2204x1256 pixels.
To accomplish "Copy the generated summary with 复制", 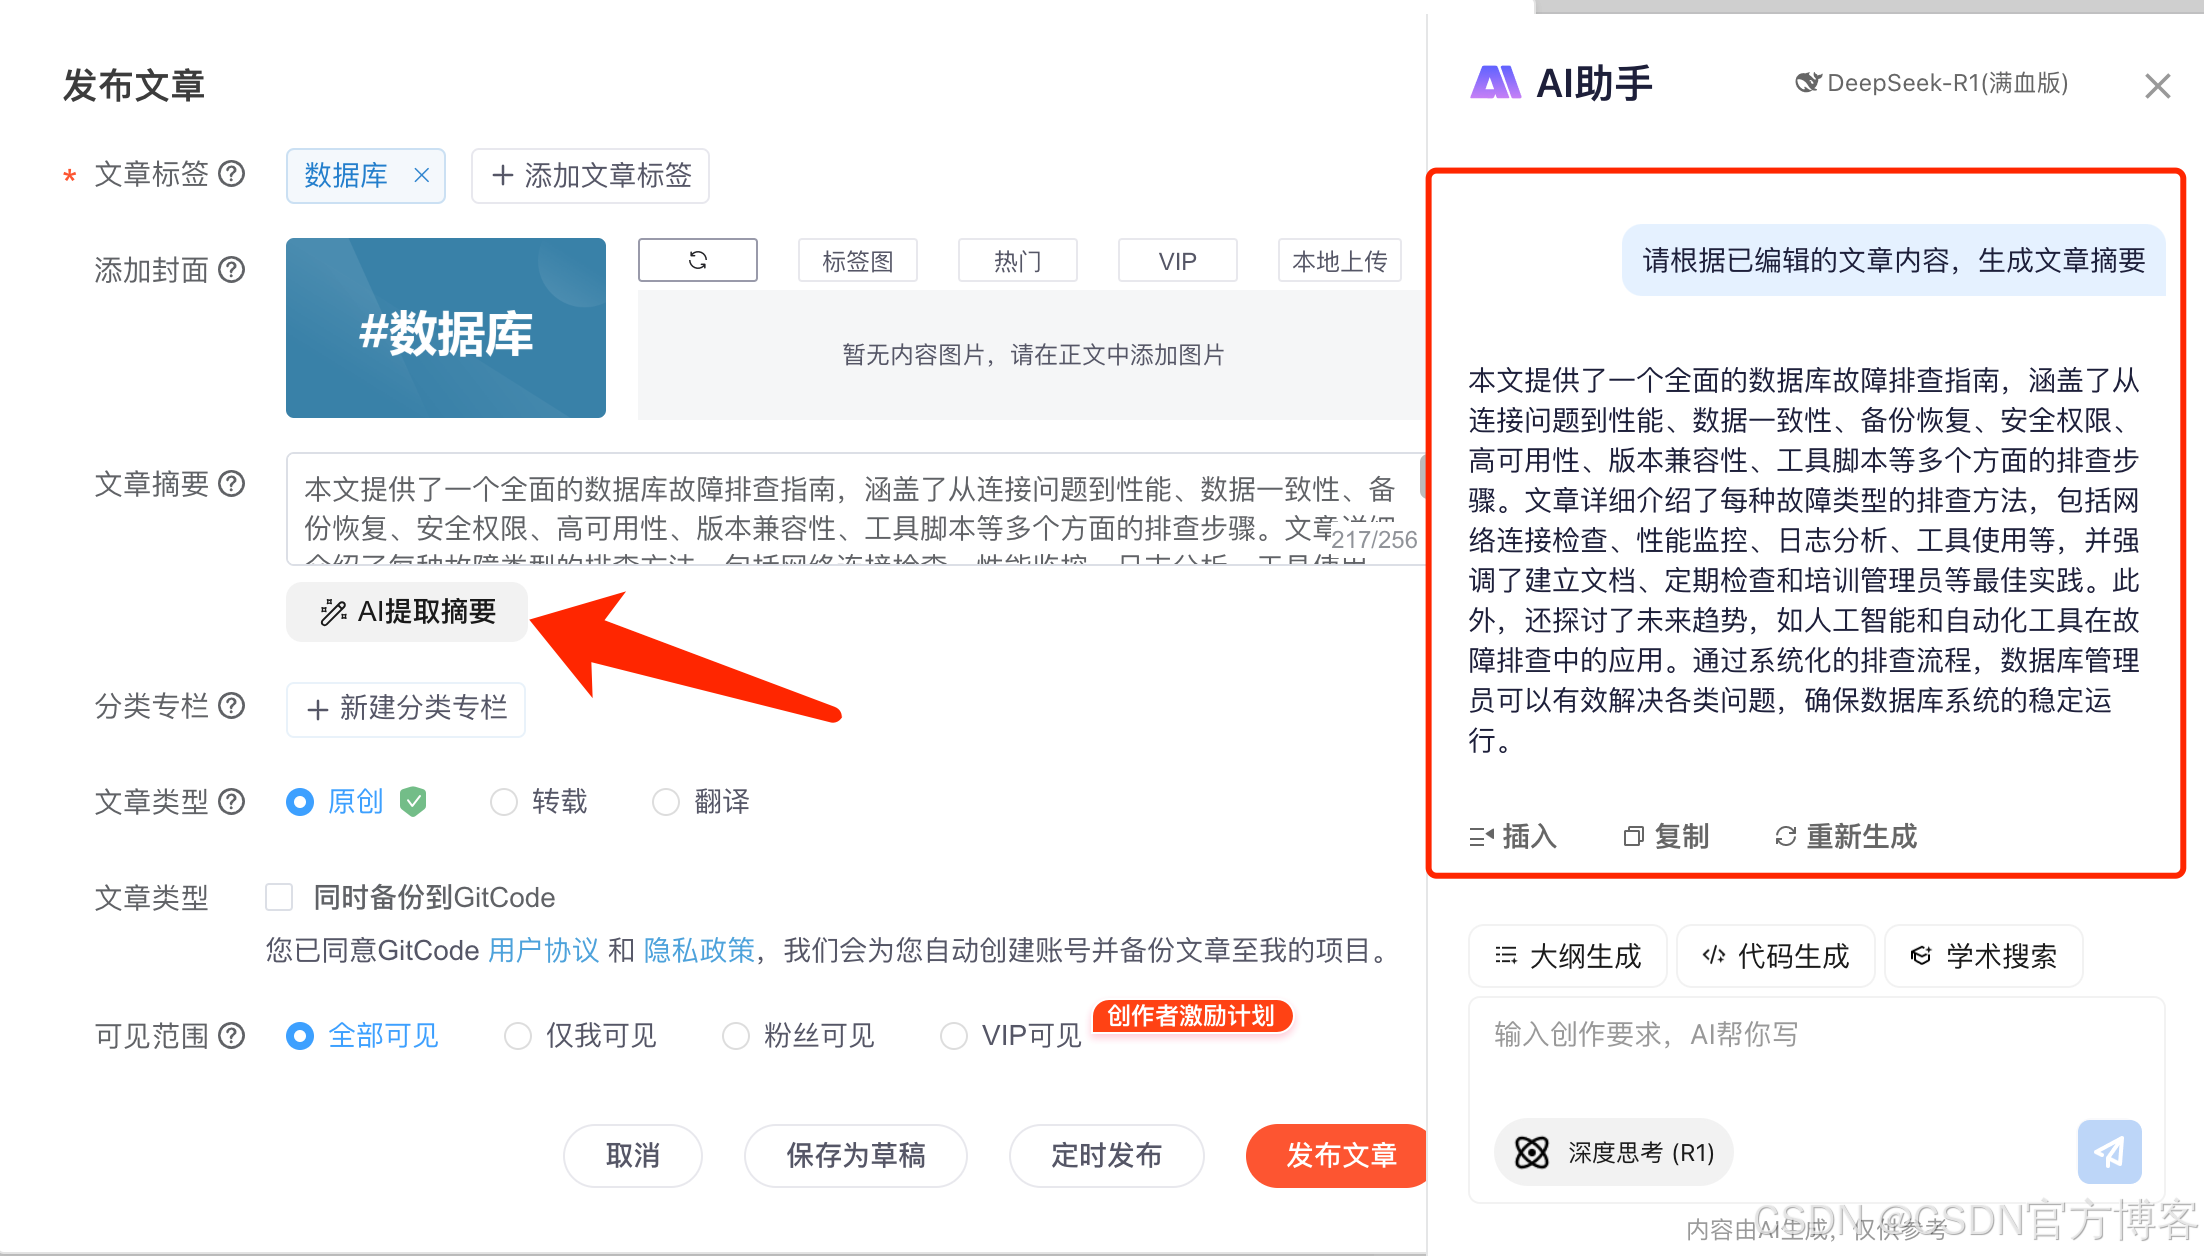I will 1666,836.
